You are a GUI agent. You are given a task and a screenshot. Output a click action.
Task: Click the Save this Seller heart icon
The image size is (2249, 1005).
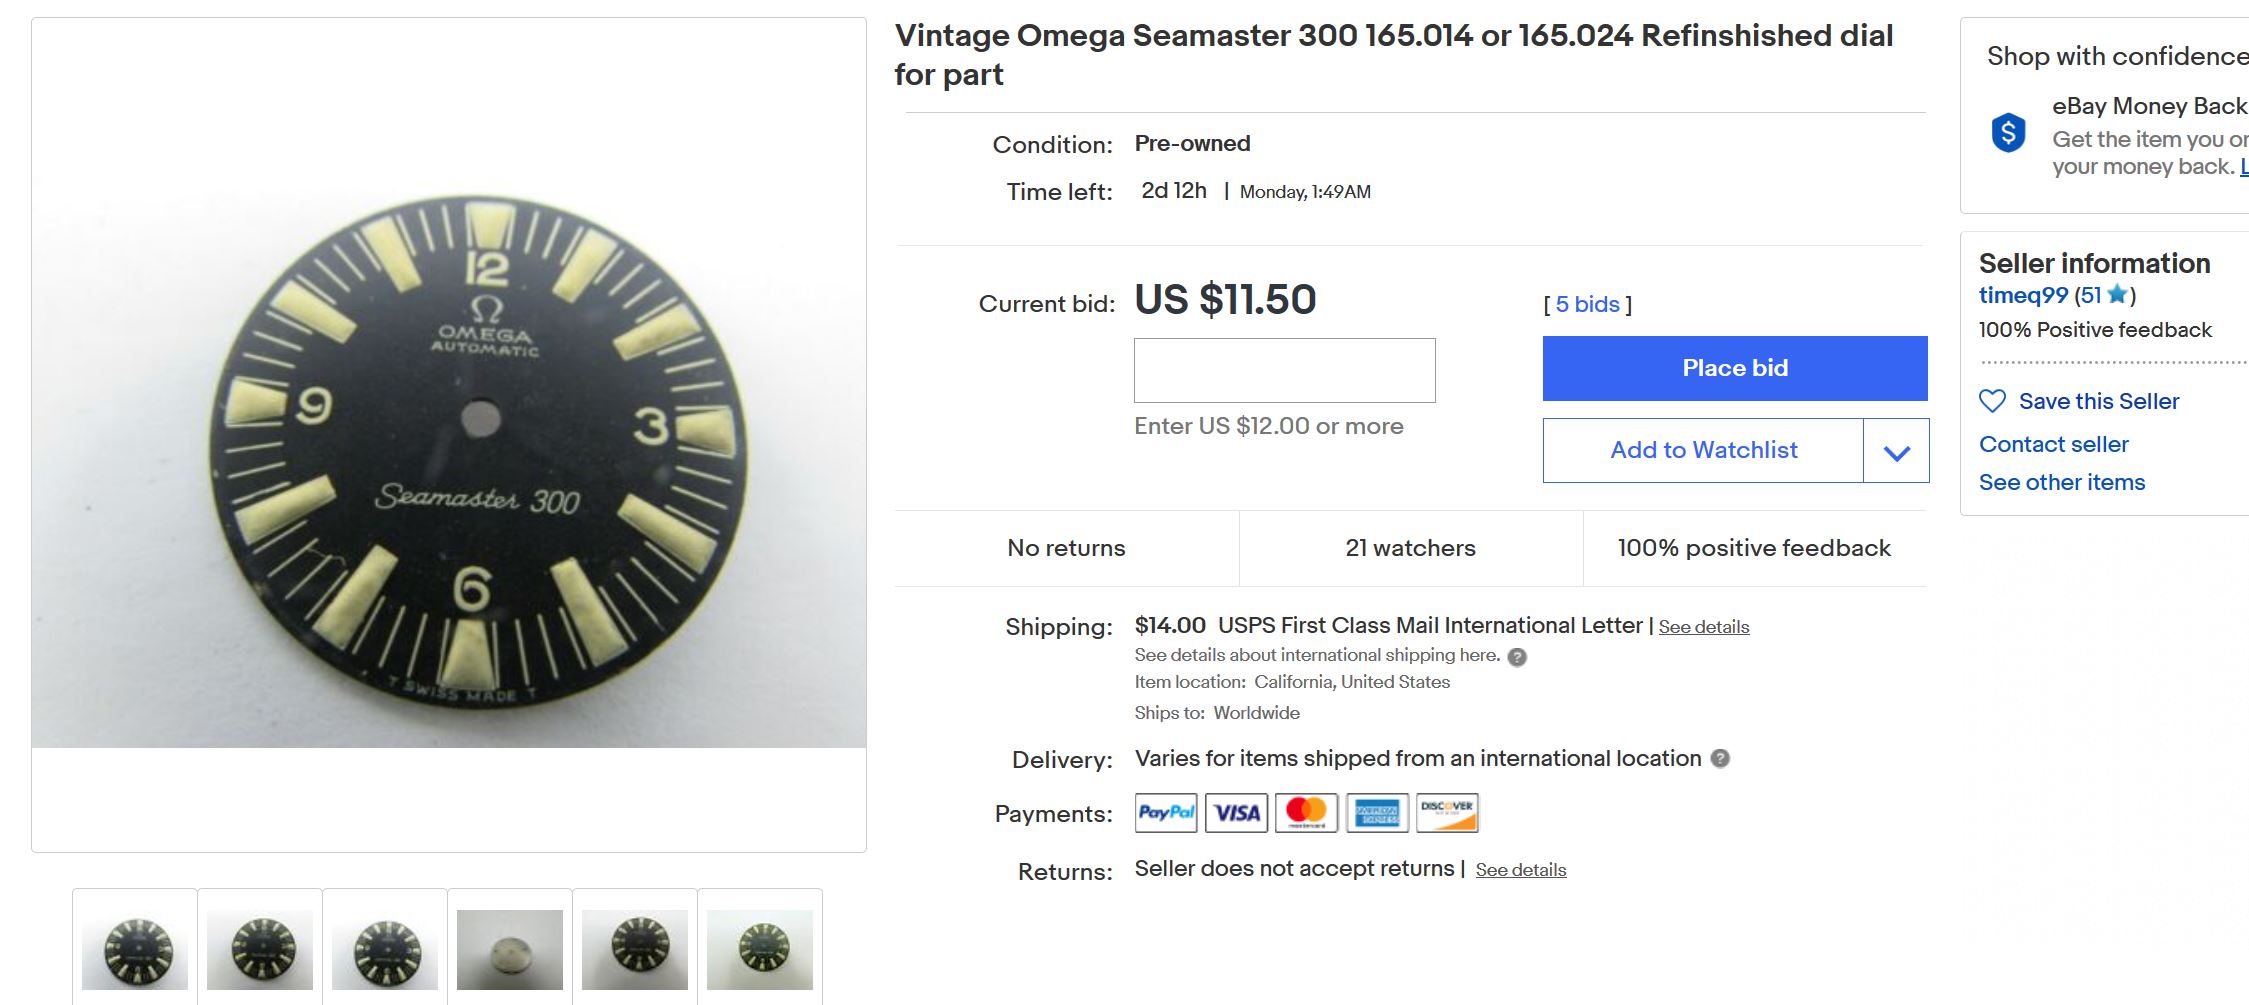pyautogui.click(x=1992, y=401)
